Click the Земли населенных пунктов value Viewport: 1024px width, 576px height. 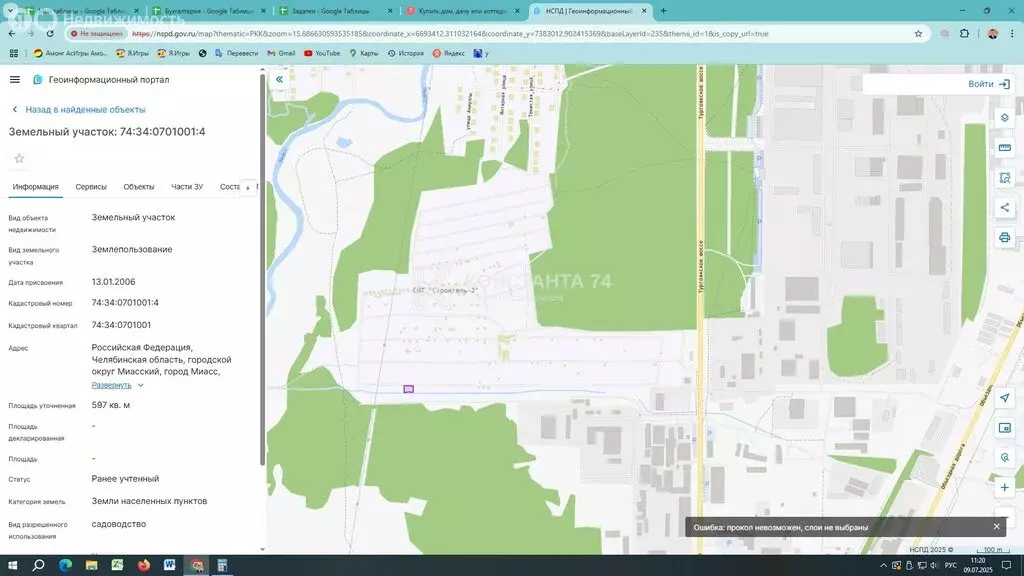coord(149,502)
